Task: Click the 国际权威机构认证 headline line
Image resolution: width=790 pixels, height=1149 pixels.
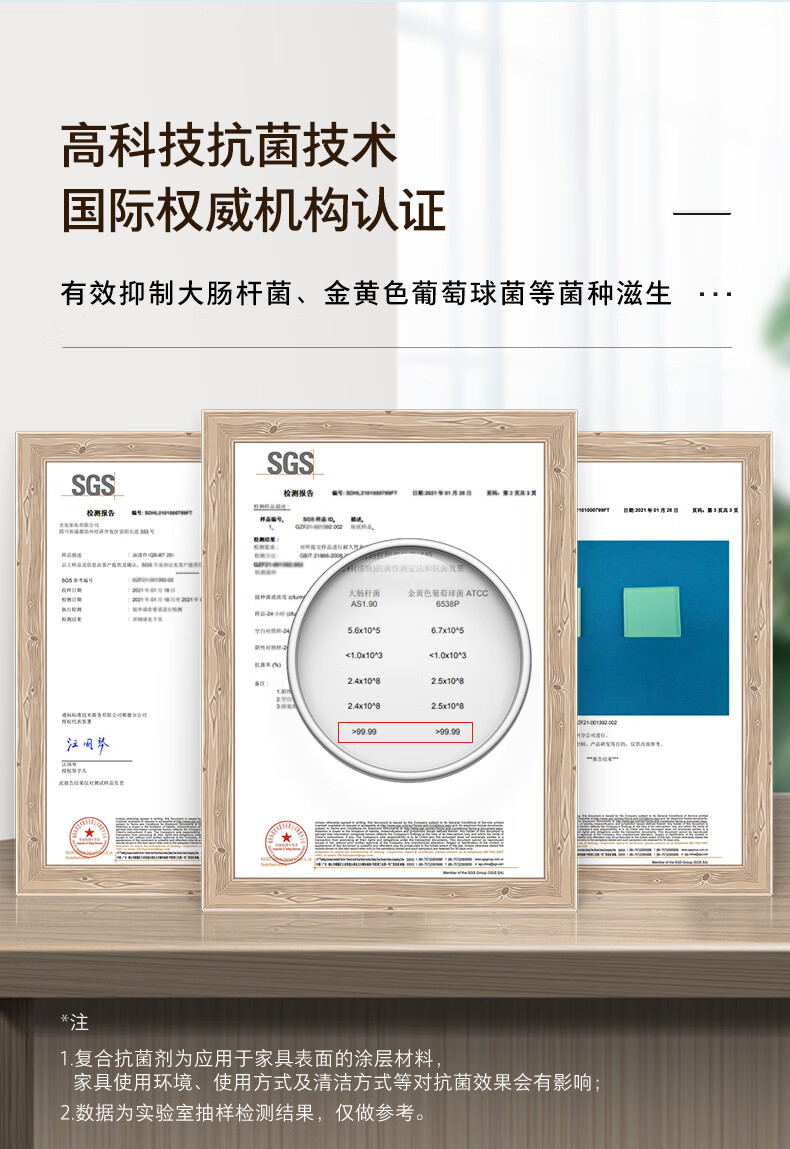Action: tap(253, 212)
